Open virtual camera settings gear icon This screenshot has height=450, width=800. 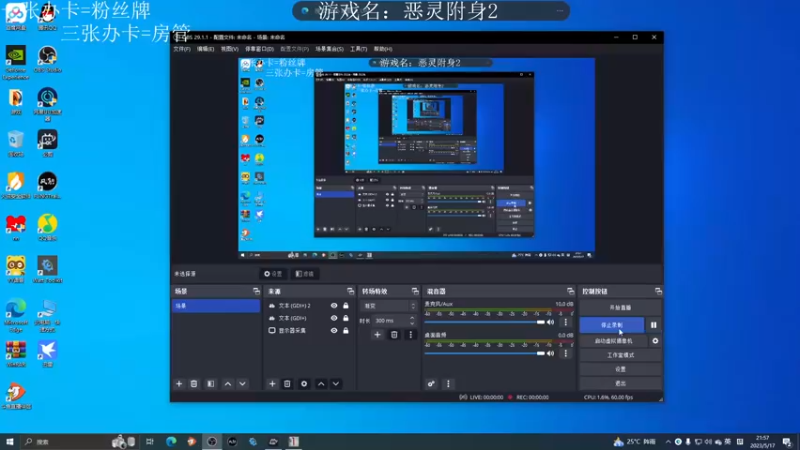[x=655, y=341]
